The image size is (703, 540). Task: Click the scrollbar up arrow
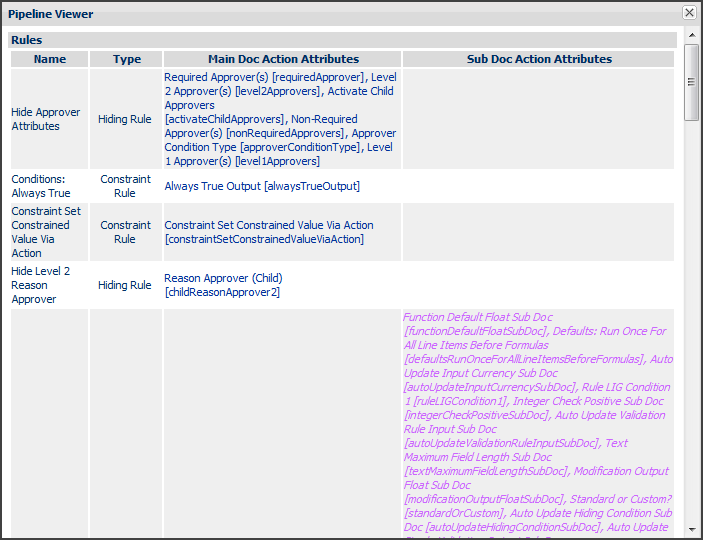click(692, 35)
